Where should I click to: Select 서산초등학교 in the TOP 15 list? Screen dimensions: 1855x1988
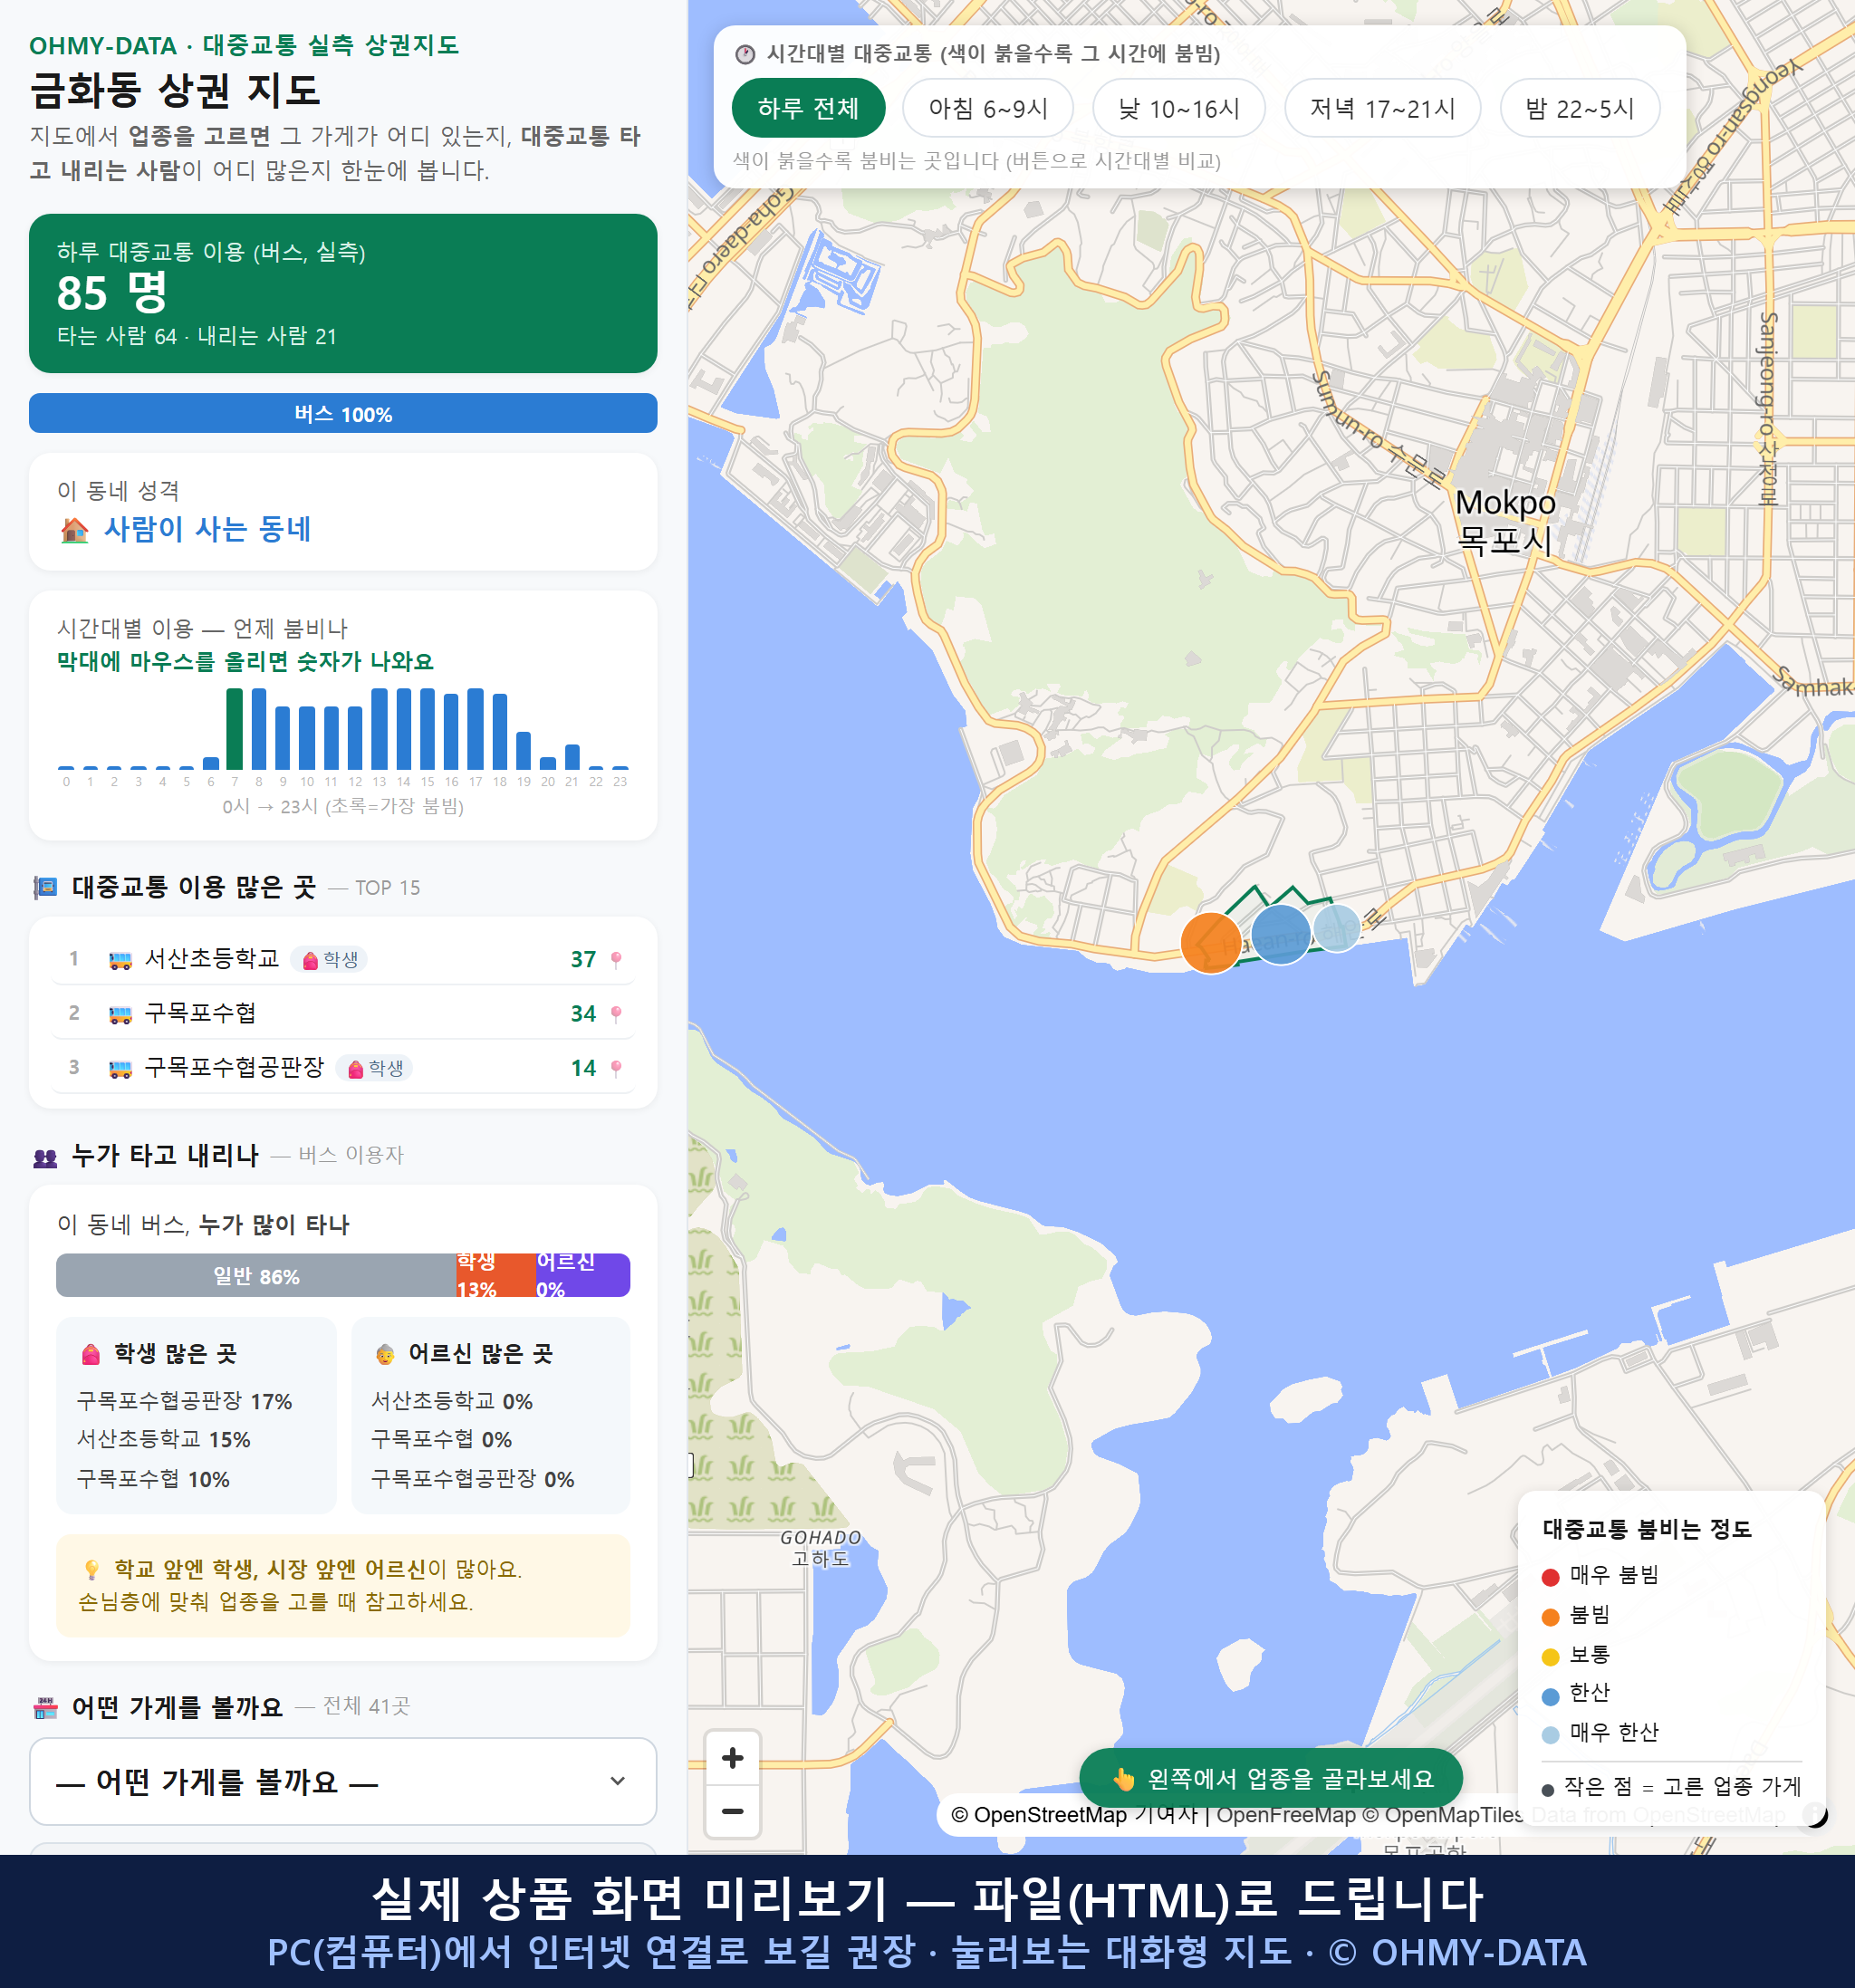tap(343, 959)
